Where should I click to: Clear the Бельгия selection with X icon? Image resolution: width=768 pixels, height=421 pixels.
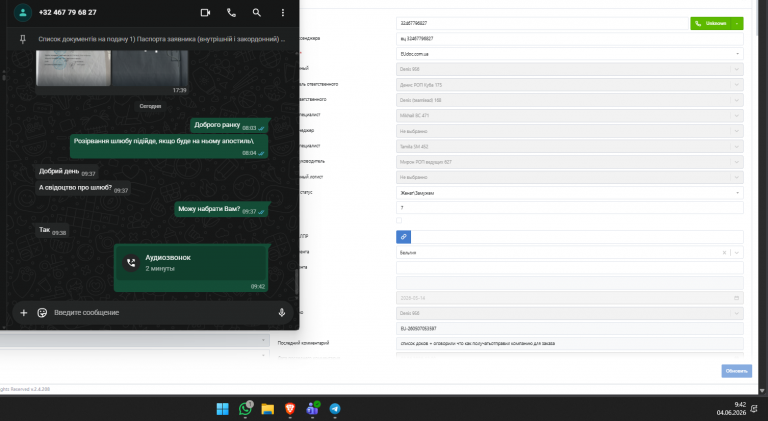(724, 253)
